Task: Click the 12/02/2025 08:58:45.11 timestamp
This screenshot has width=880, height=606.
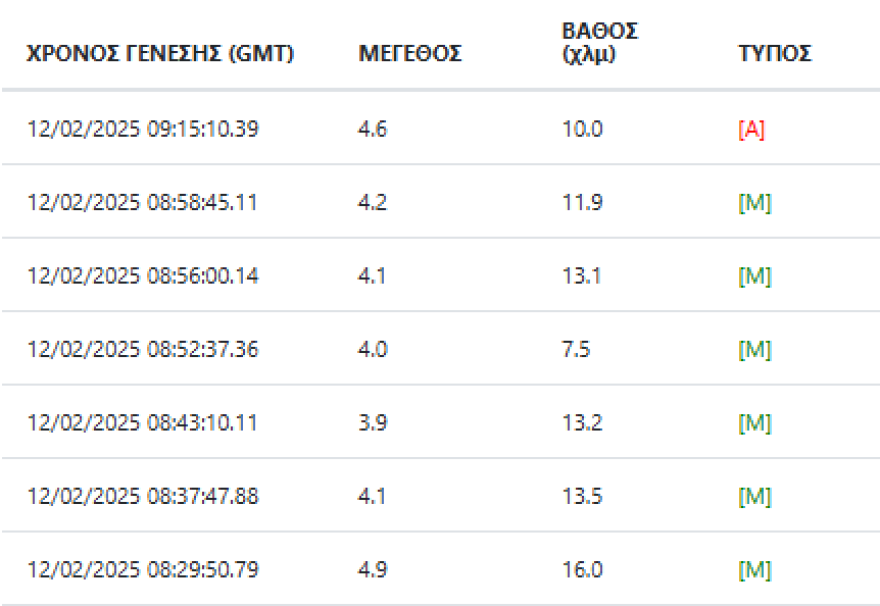Action: pyautogui.click(x=143, y=203)
